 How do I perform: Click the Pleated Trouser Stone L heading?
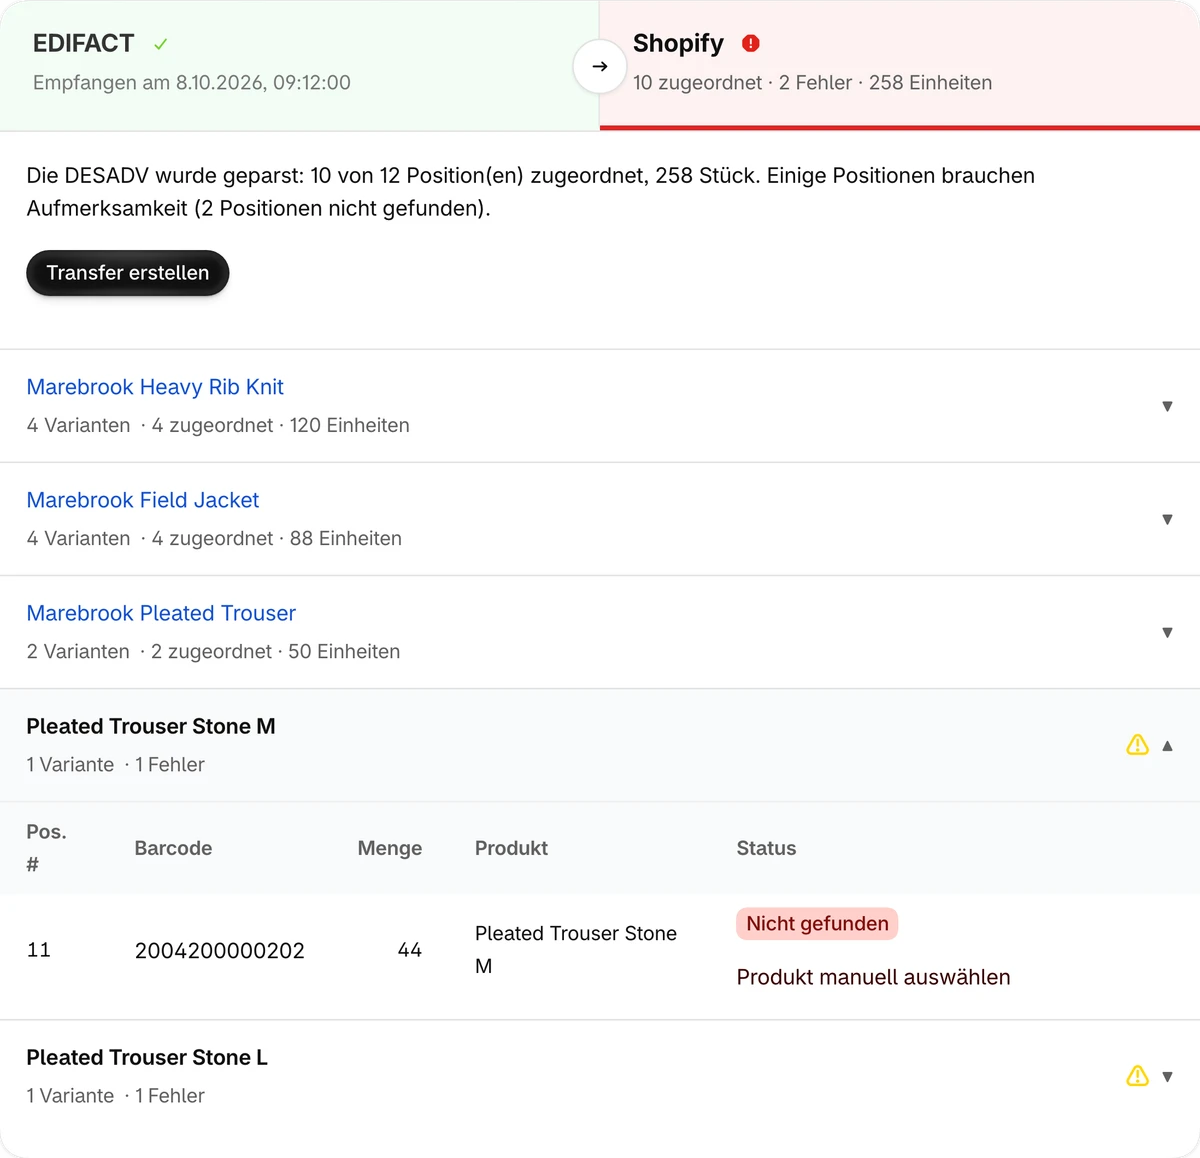coord(147,1057)
